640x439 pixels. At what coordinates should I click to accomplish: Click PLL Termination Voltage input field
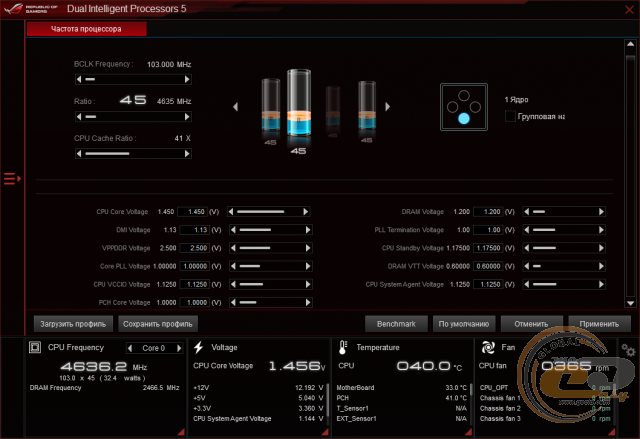[488, 230]
